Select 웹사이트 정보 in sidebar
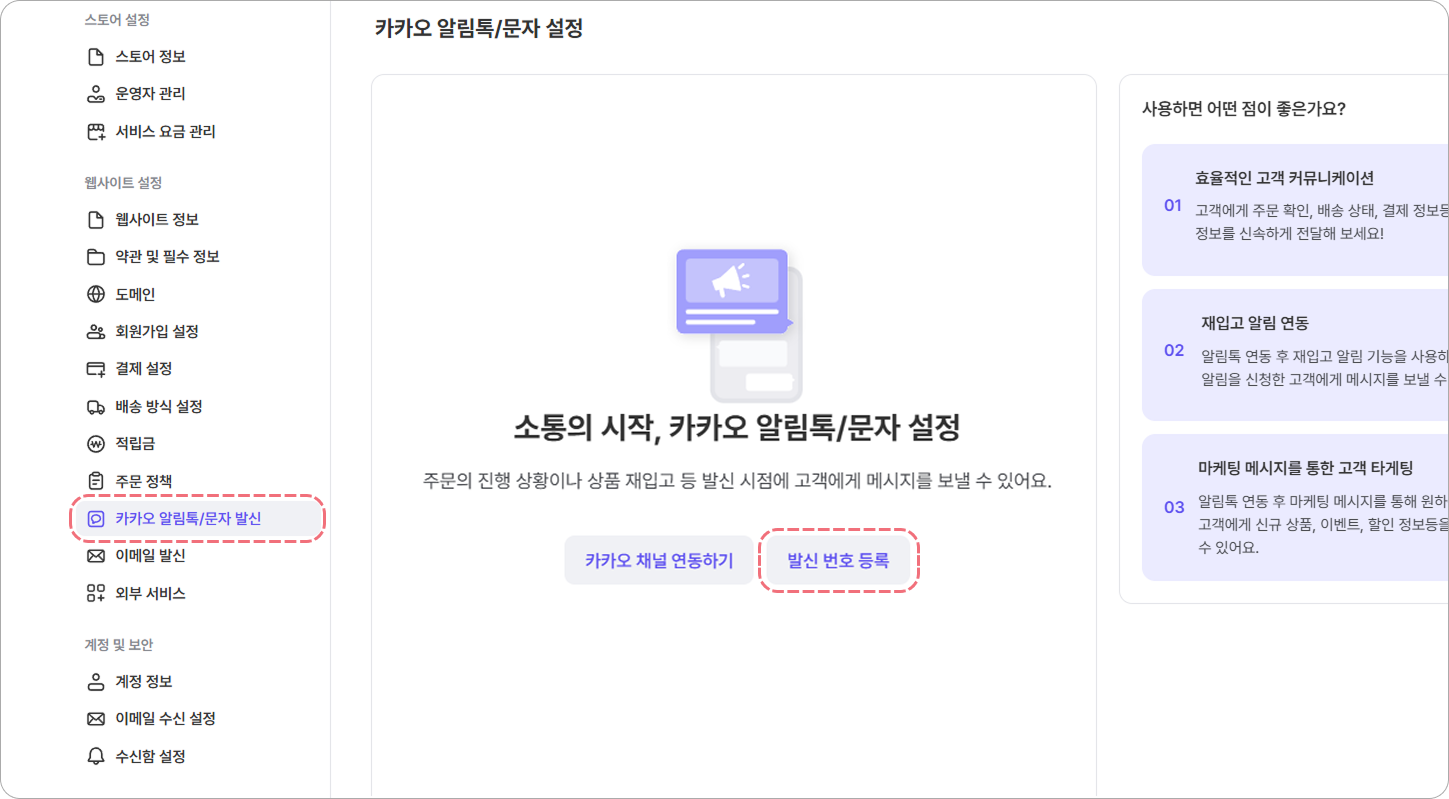 [198, 220]
